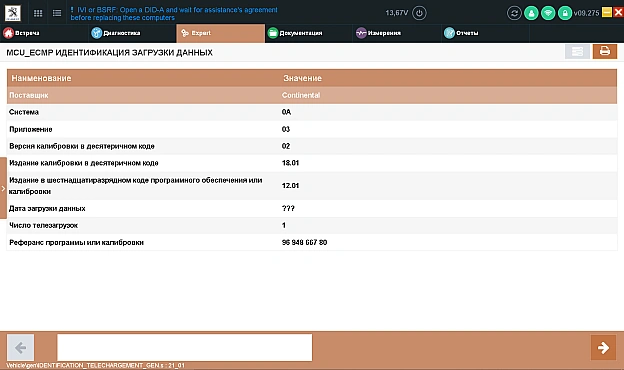Open the Отчеты tab
This screenshot has height=370, width=624.
[486, 33]
